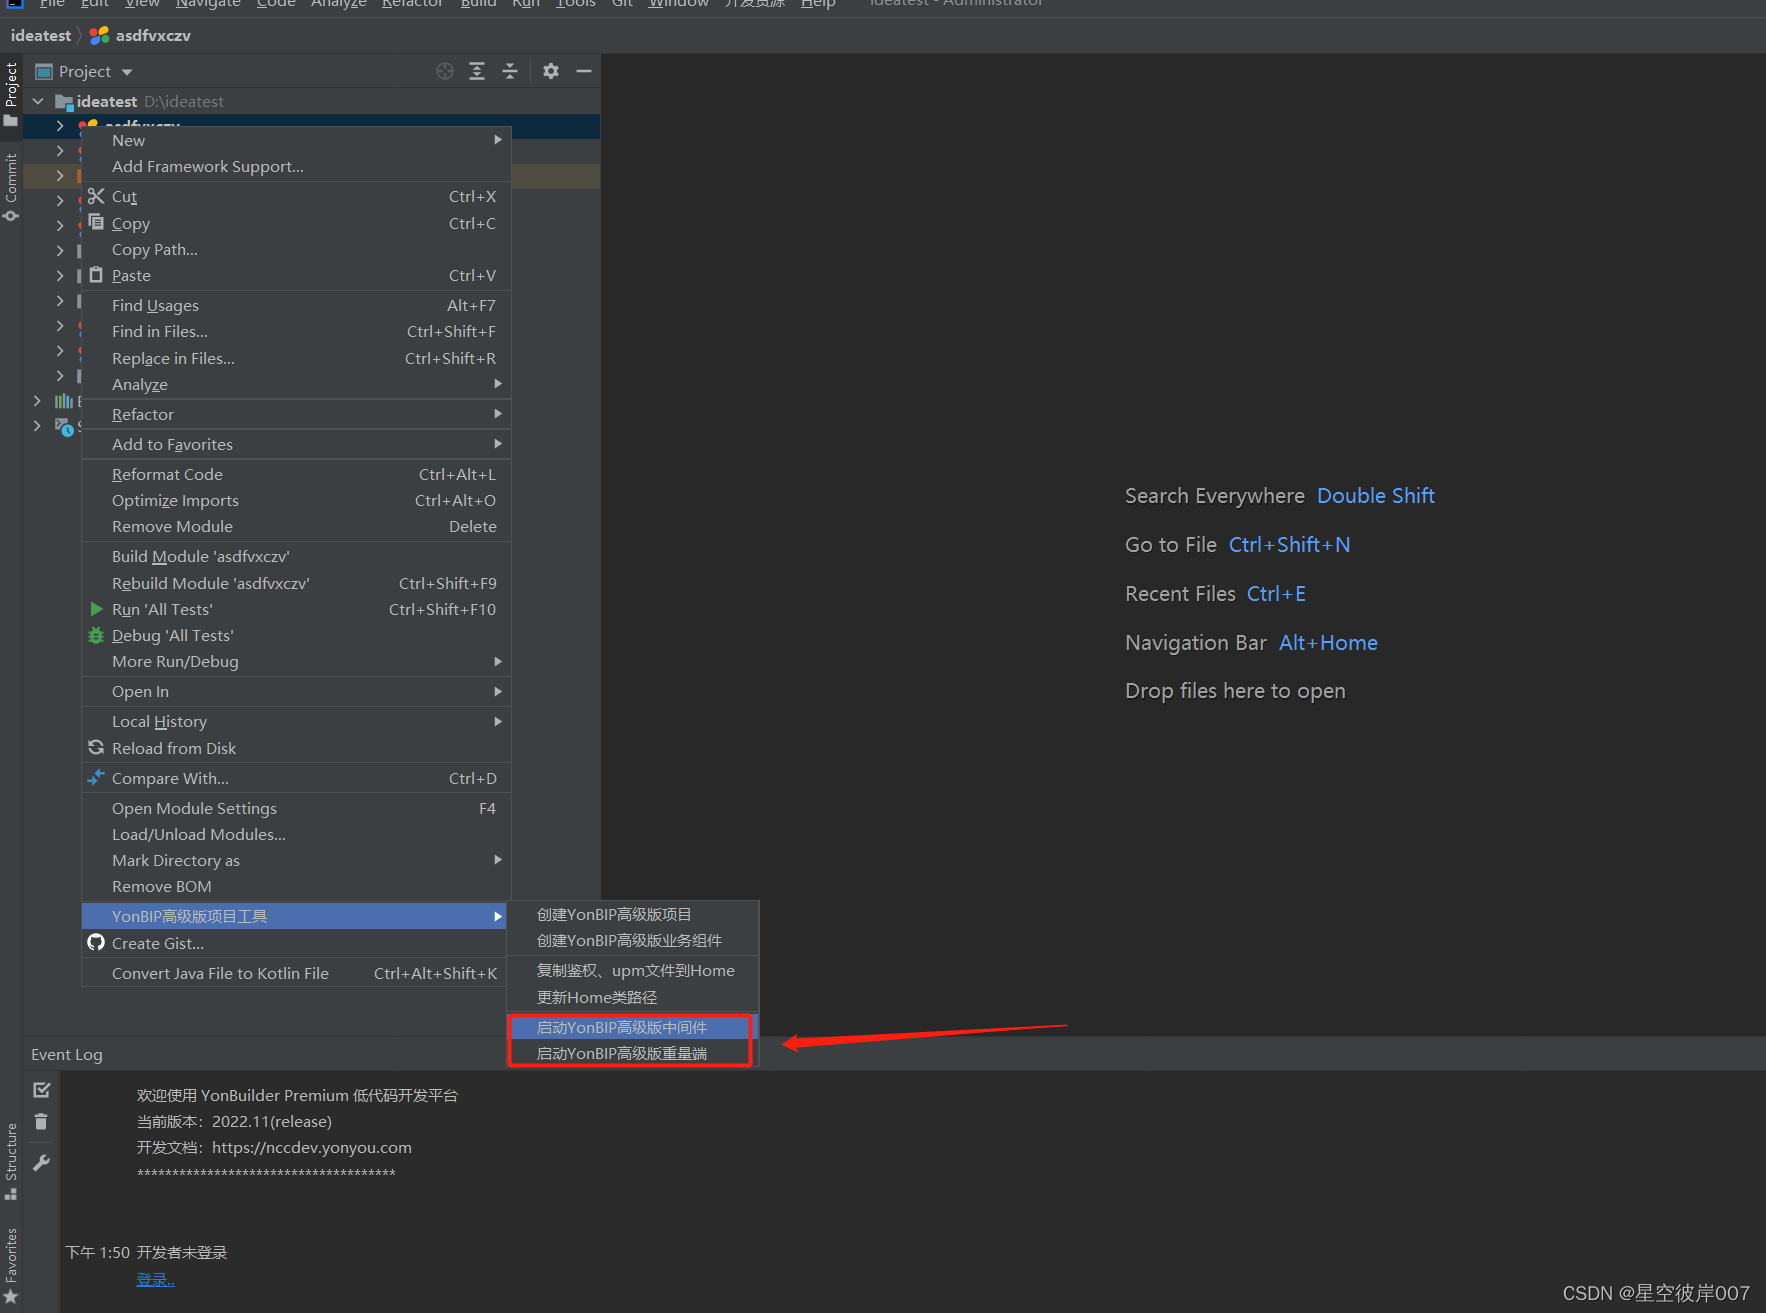Open the New submenu
1766x1313 pixels.
[296, 140]
